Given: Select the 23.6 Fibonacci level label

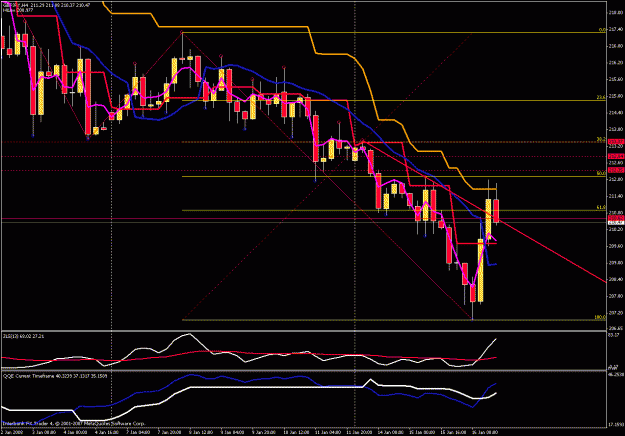Looking at the screenshot, I should coord(601,97).
